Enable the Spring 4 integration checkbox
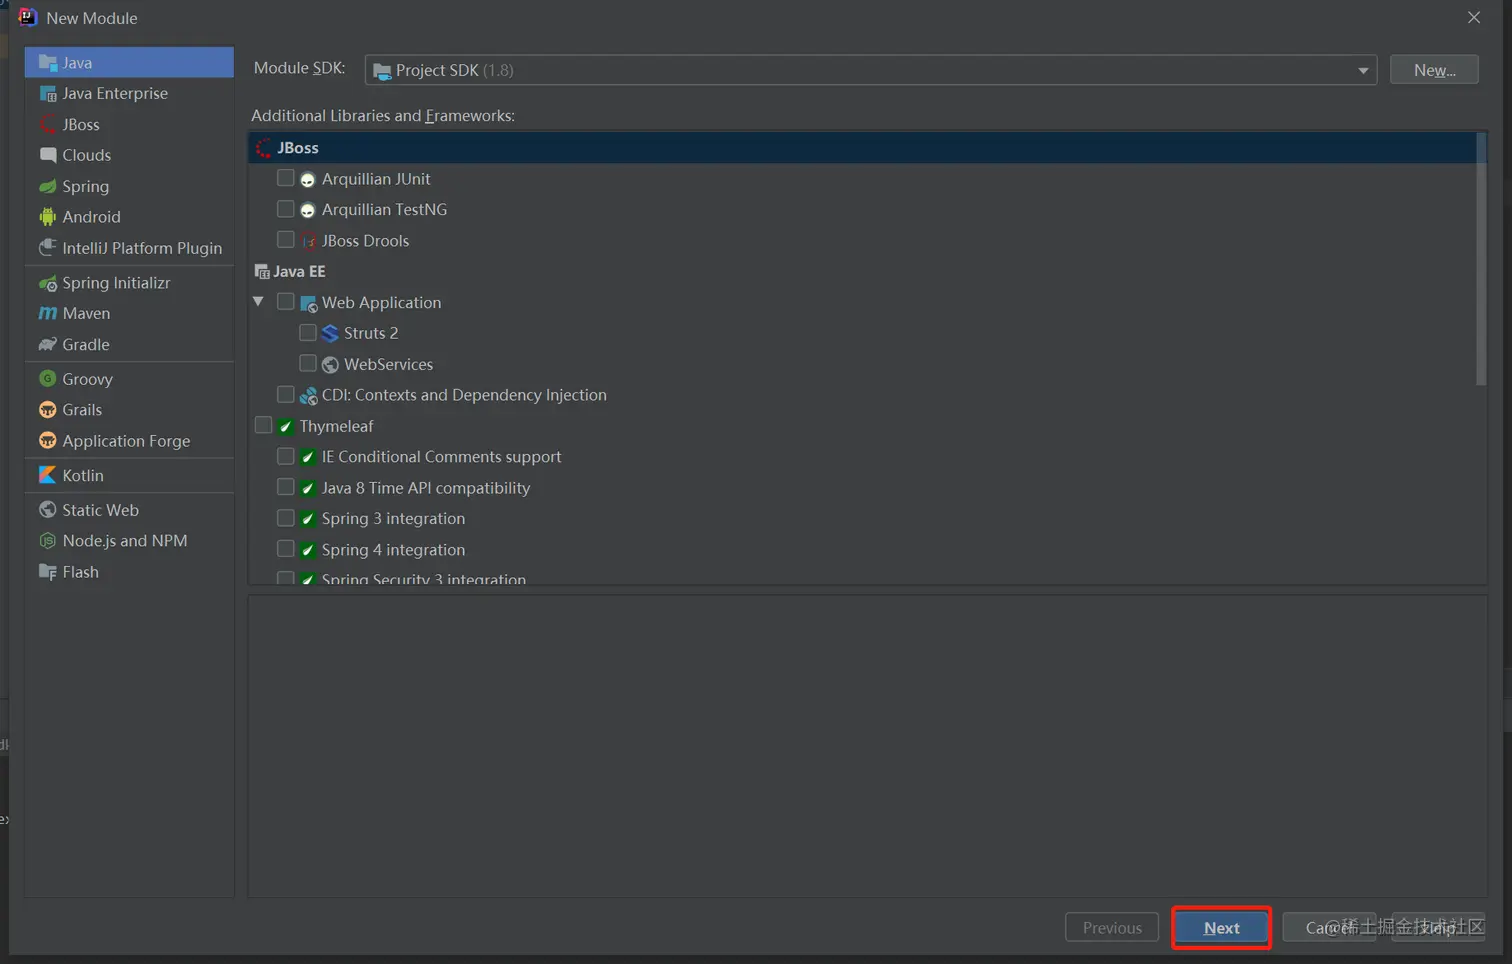Image resolution: width=1512 pixels, height=964 pixels. click(286, 549)
